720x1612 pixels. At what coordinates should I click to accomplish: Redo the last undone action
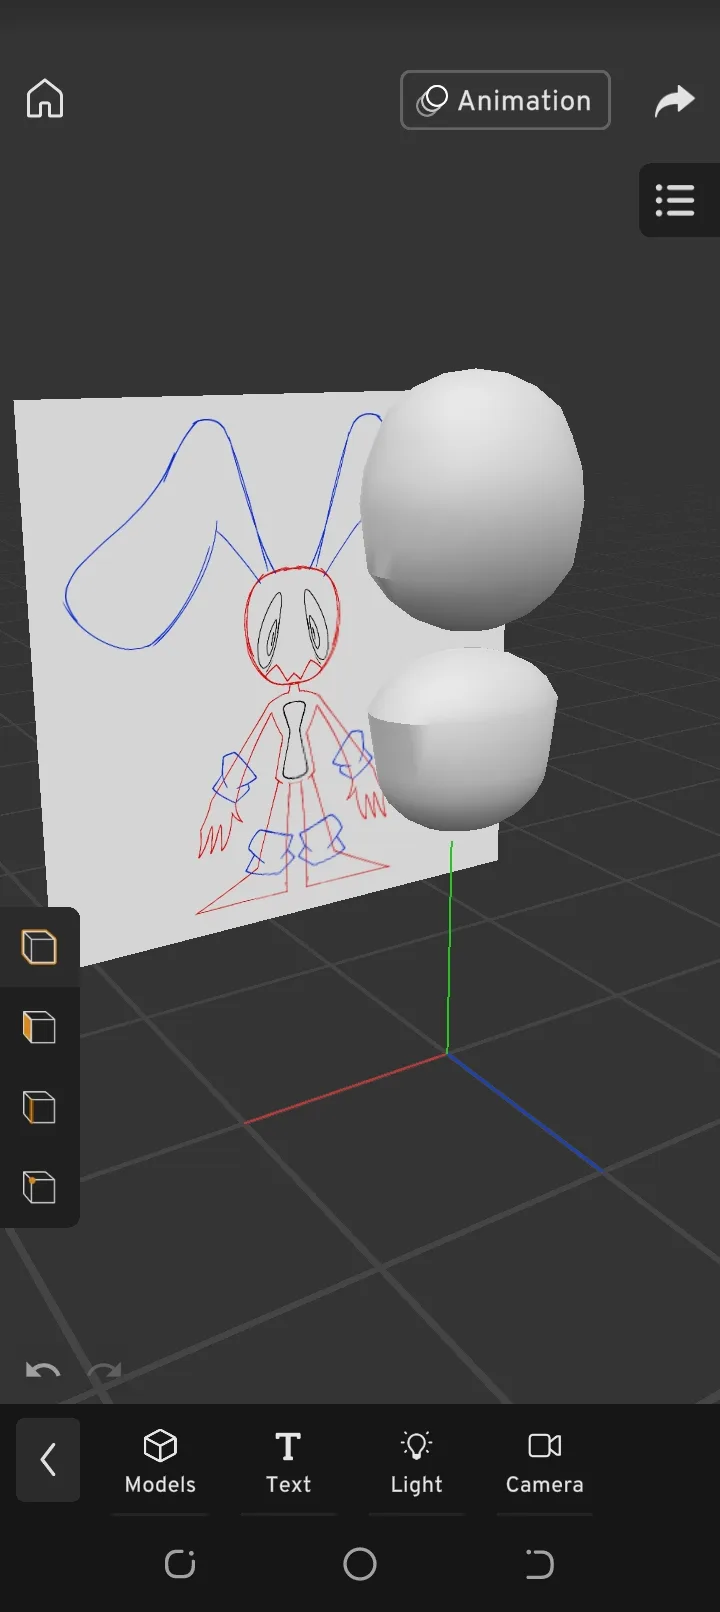coord(104,1371)
